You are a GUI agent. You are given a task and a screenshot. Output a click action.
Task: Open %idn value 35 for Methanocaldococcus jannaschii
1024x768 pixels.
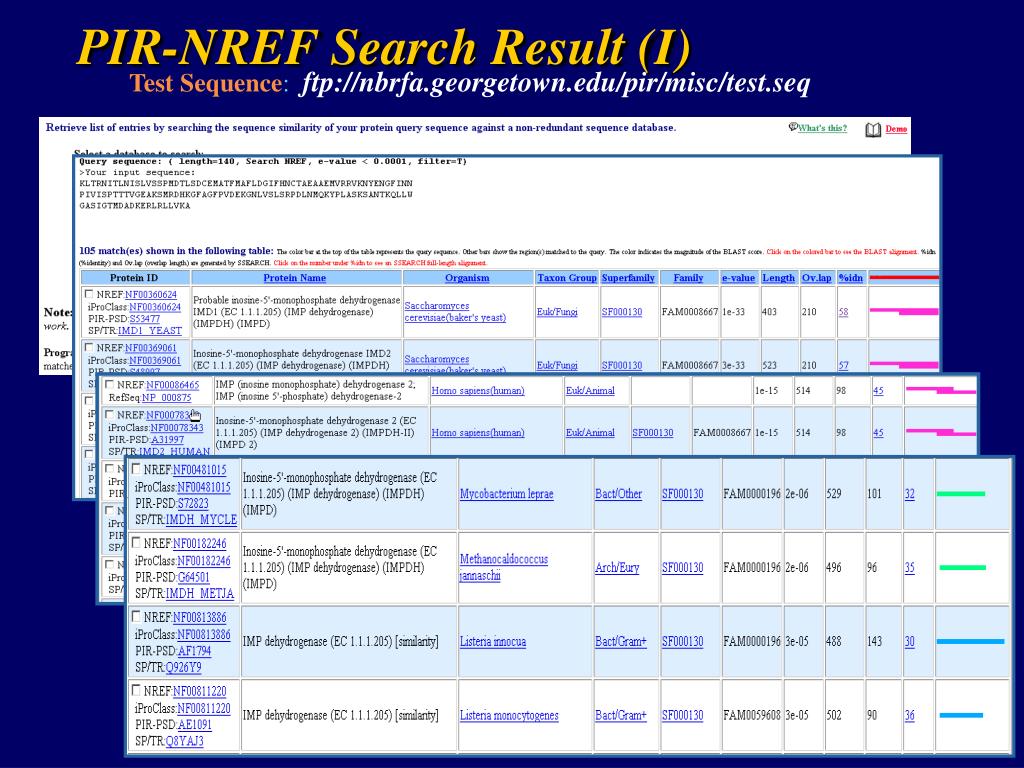click(910, 568)
